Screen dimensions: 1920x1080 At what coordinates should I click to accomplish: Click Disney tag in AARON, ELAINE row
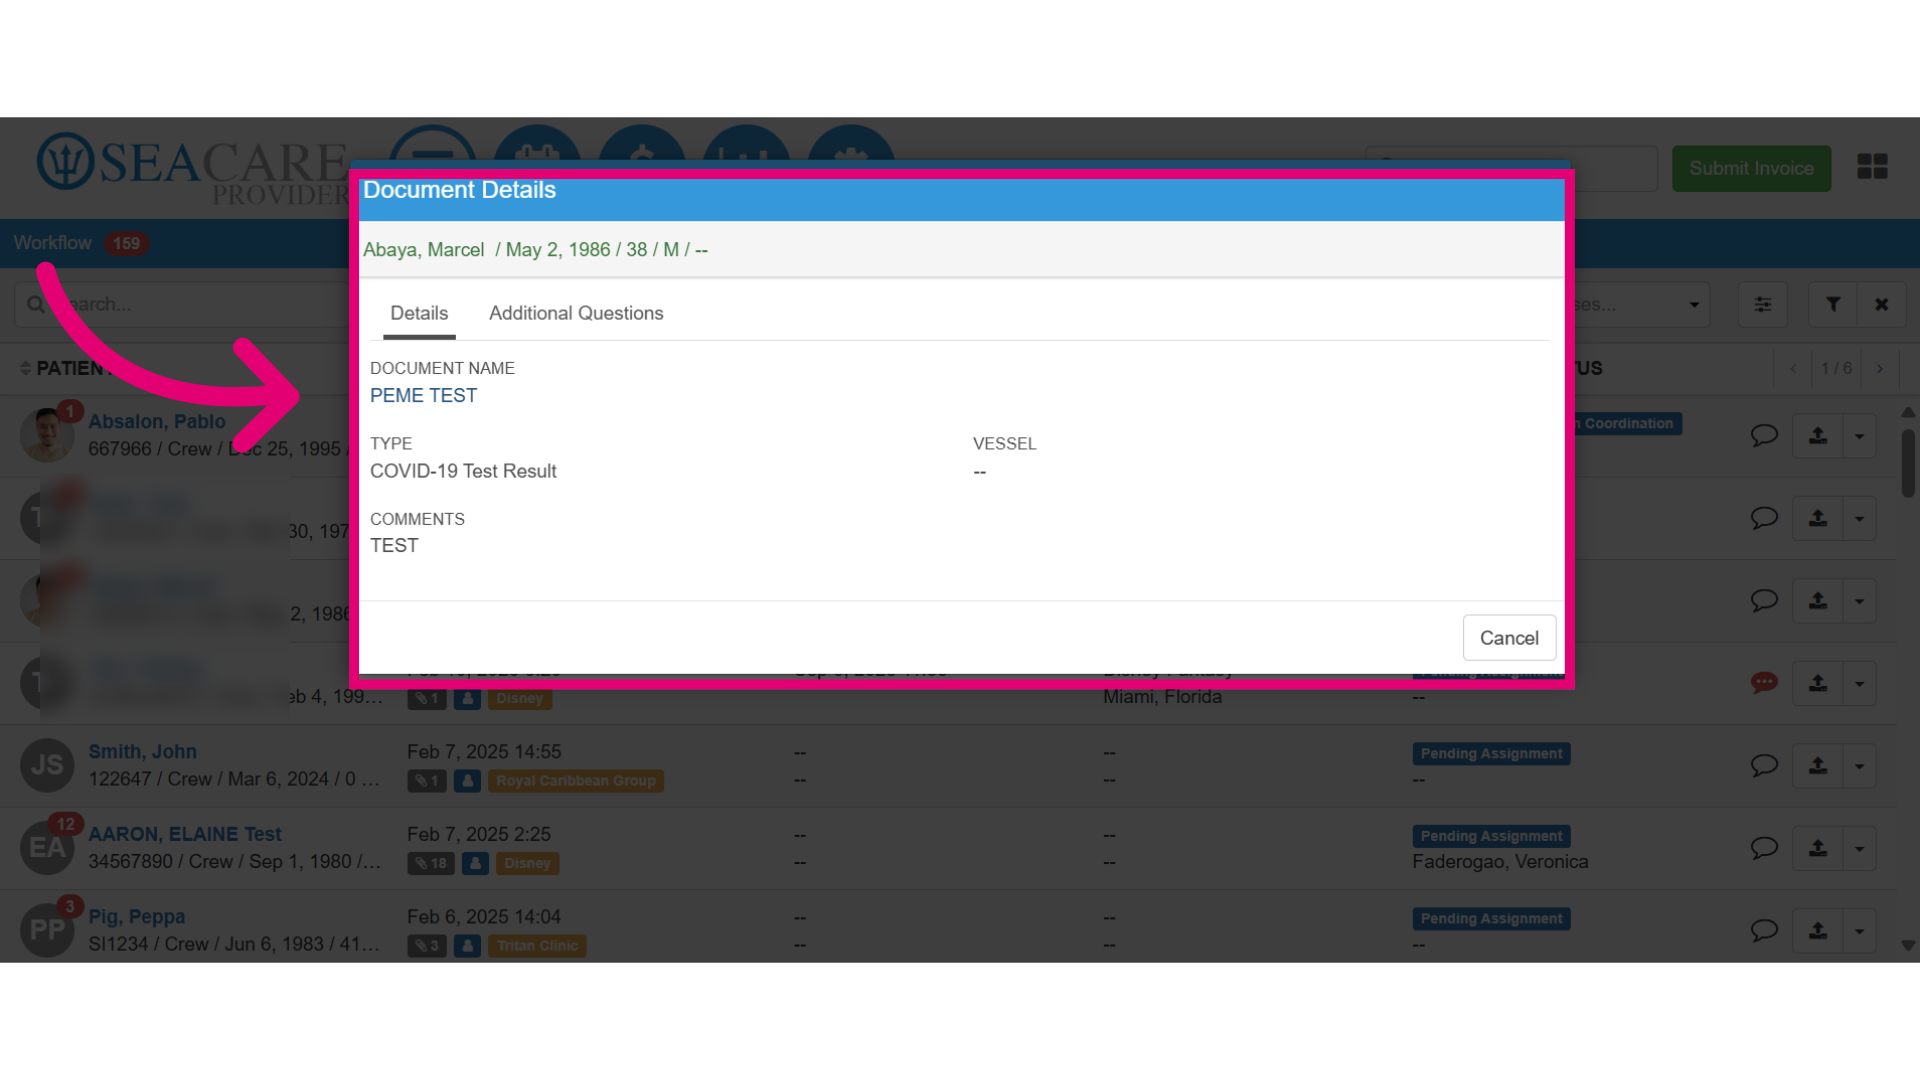527,863
